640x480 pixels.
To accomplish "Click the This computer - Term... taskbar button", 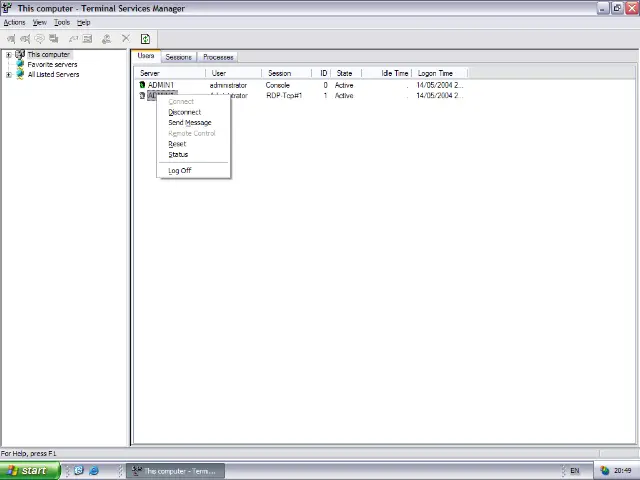I will pos(175,471).
